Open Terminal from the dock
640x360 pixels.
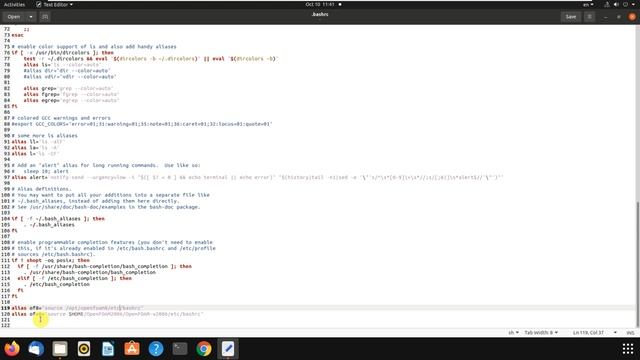(180, 349)
